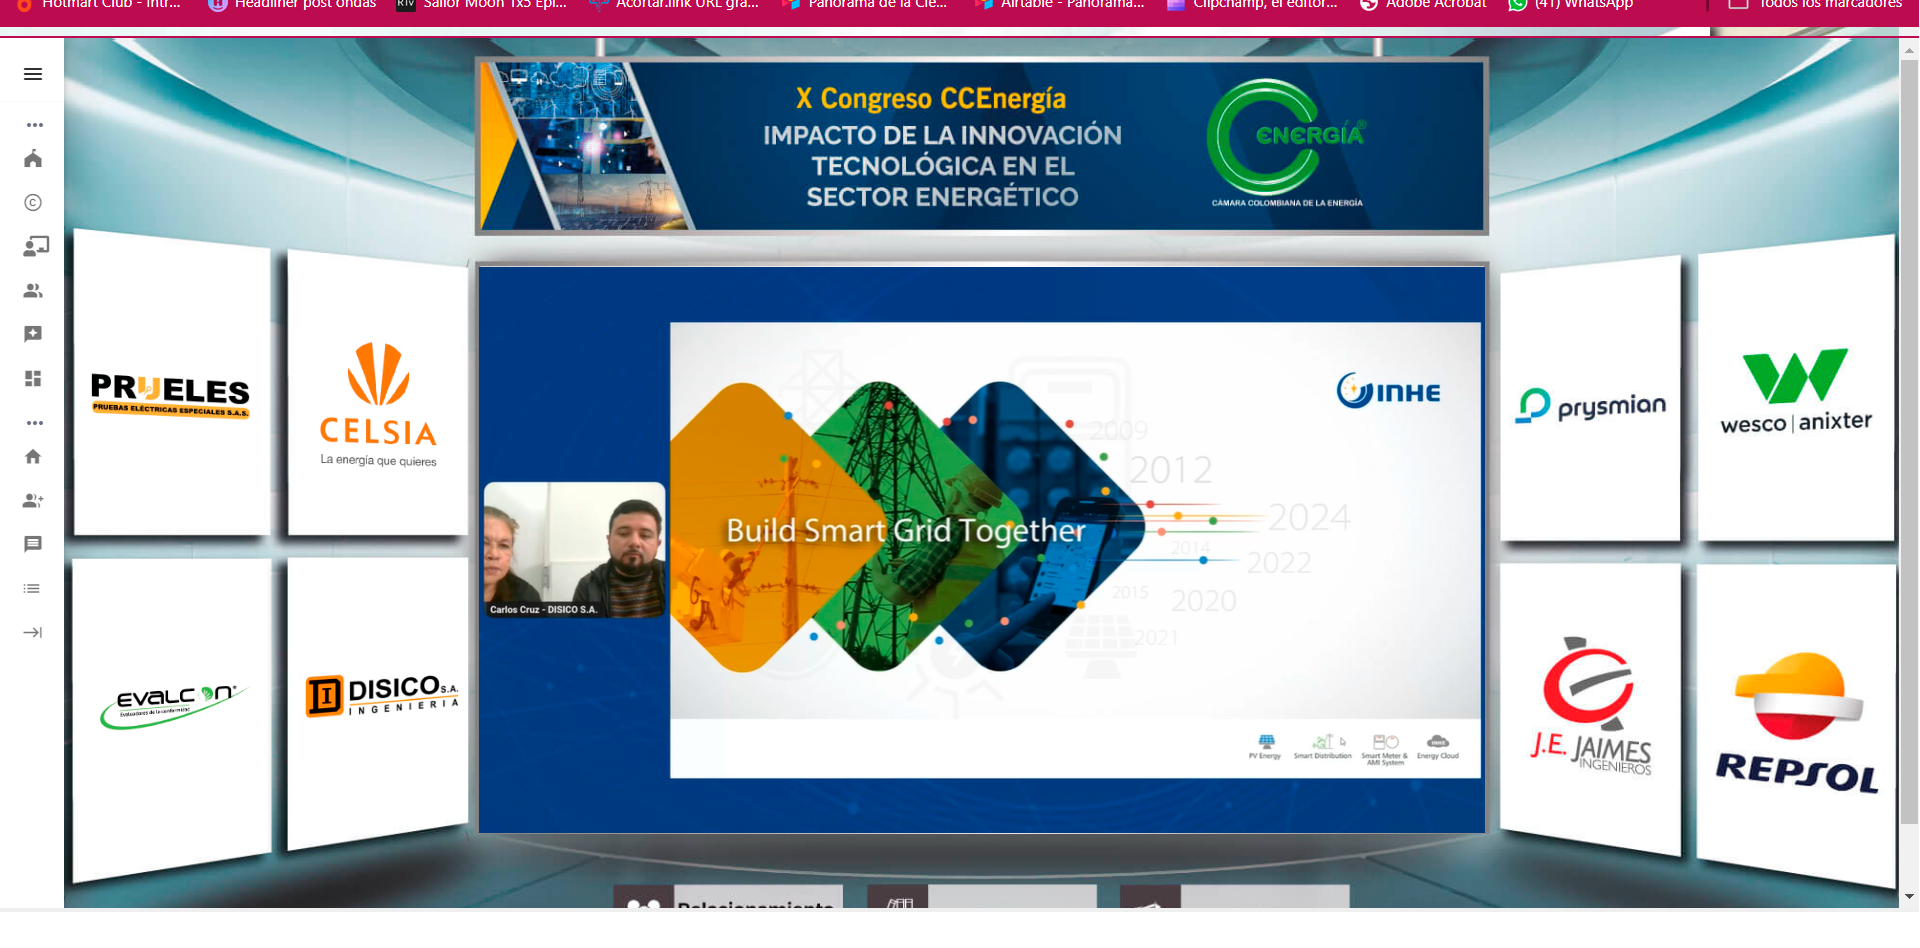Click the page scrollbar down arrow
This screenshot has width=1920, height=948.
coord(1909,897)
